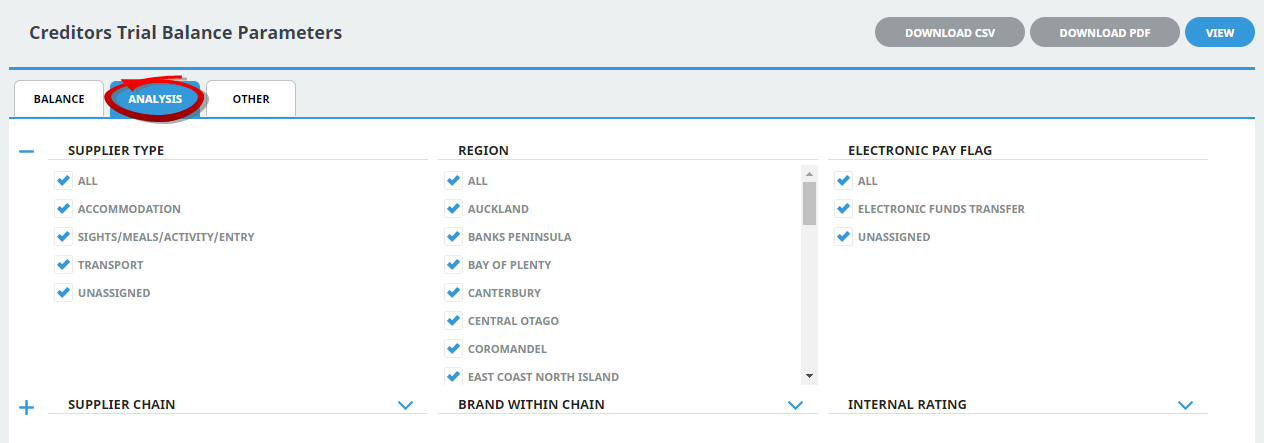
Task: Open the Other tab
Action: pos(251,99)
